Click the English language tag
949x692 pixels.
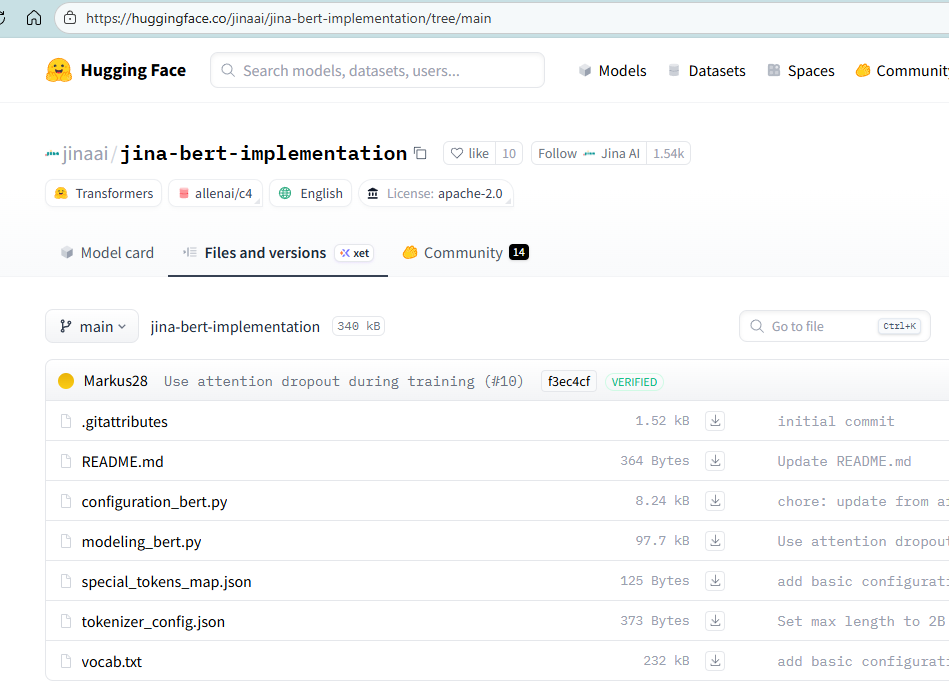pos(310,193)
